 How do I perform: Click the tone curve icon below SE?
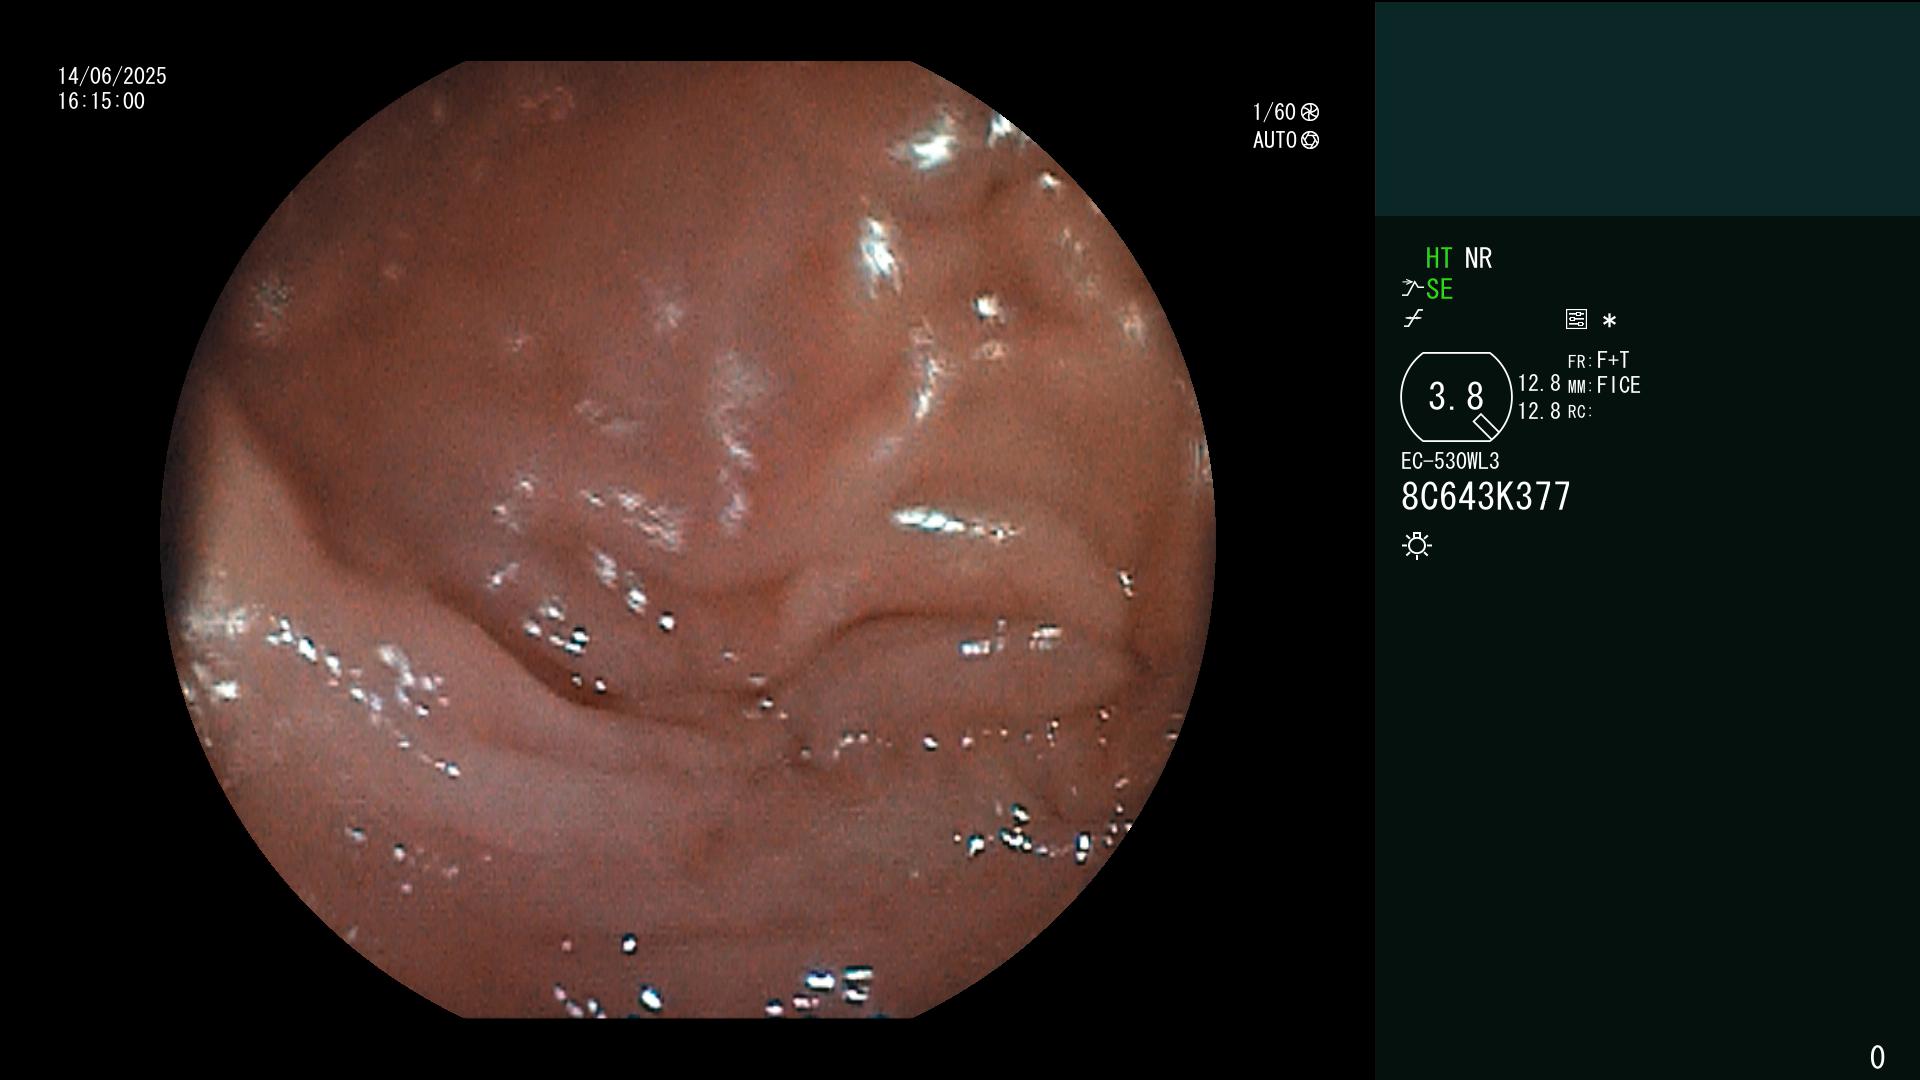[1413, 319]
